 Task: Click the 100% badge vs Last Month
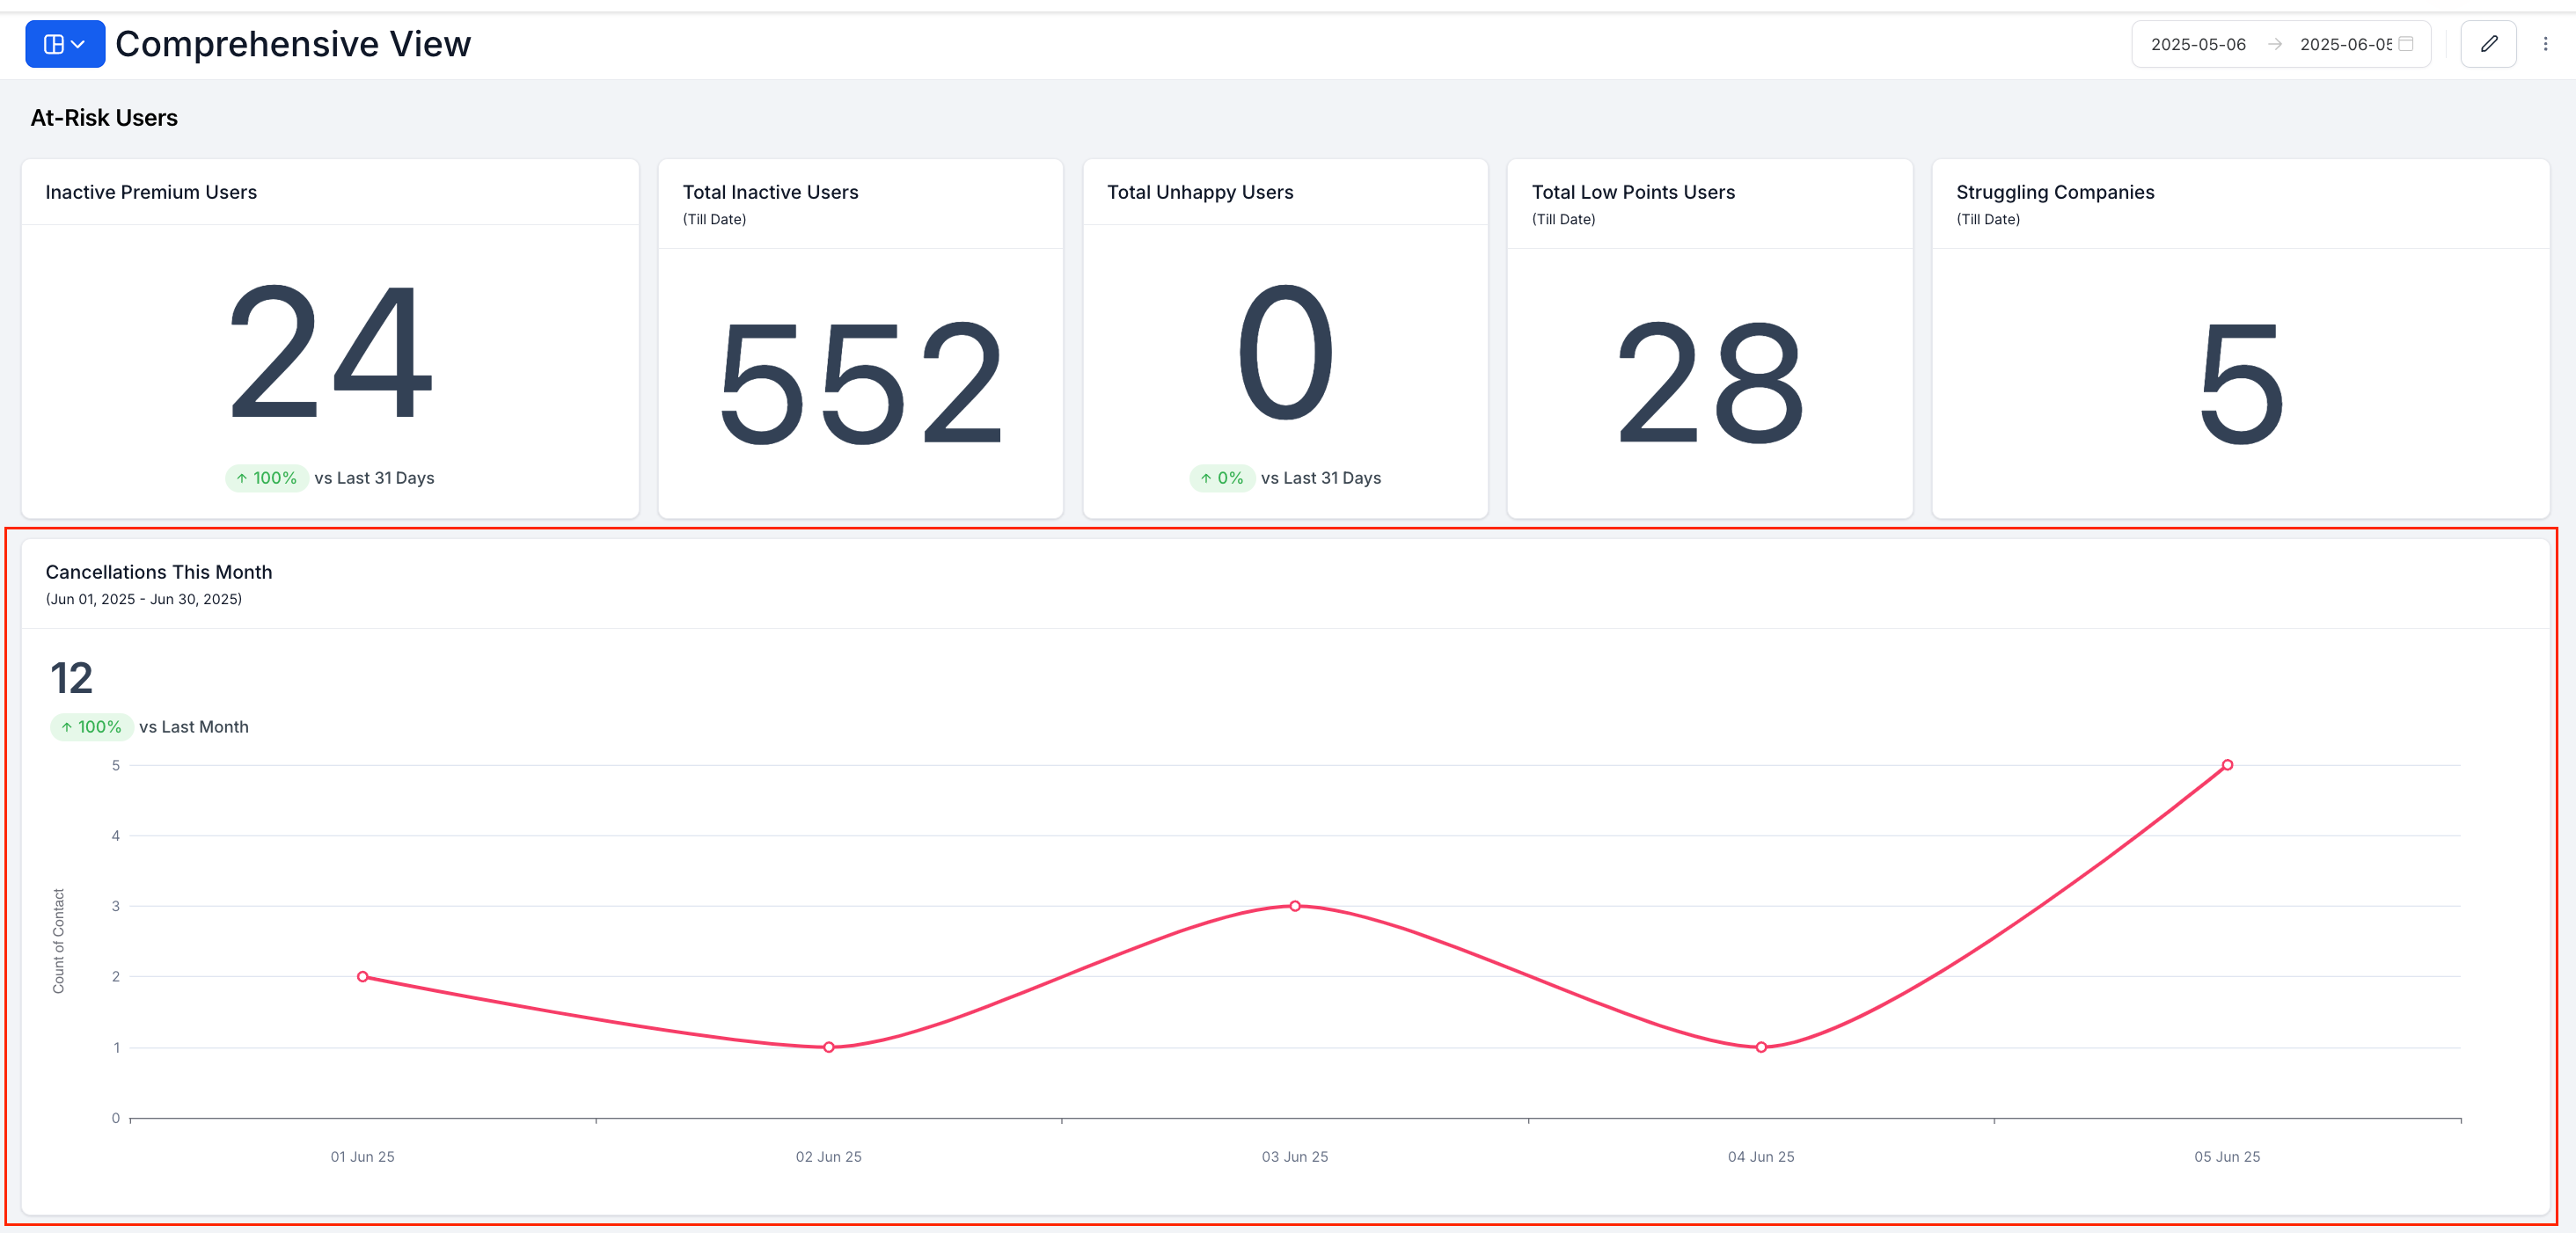(92, 727)
